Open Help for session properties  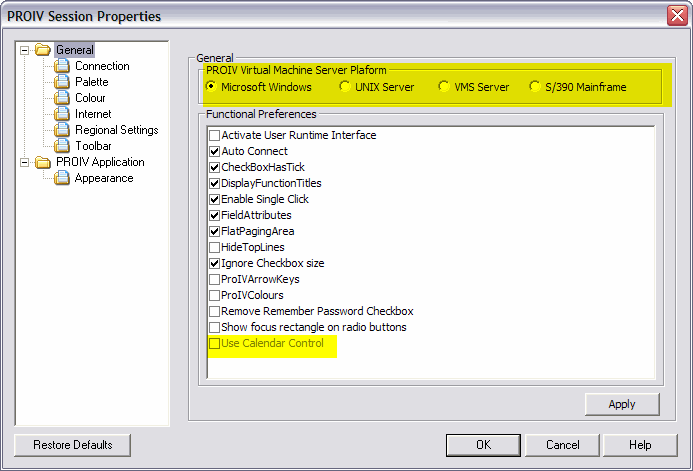click(640, 445)
